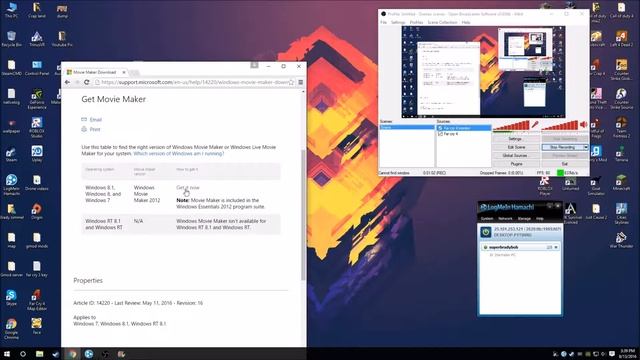Select the highlighted scene in Scenes list

(x=407, y=128)
